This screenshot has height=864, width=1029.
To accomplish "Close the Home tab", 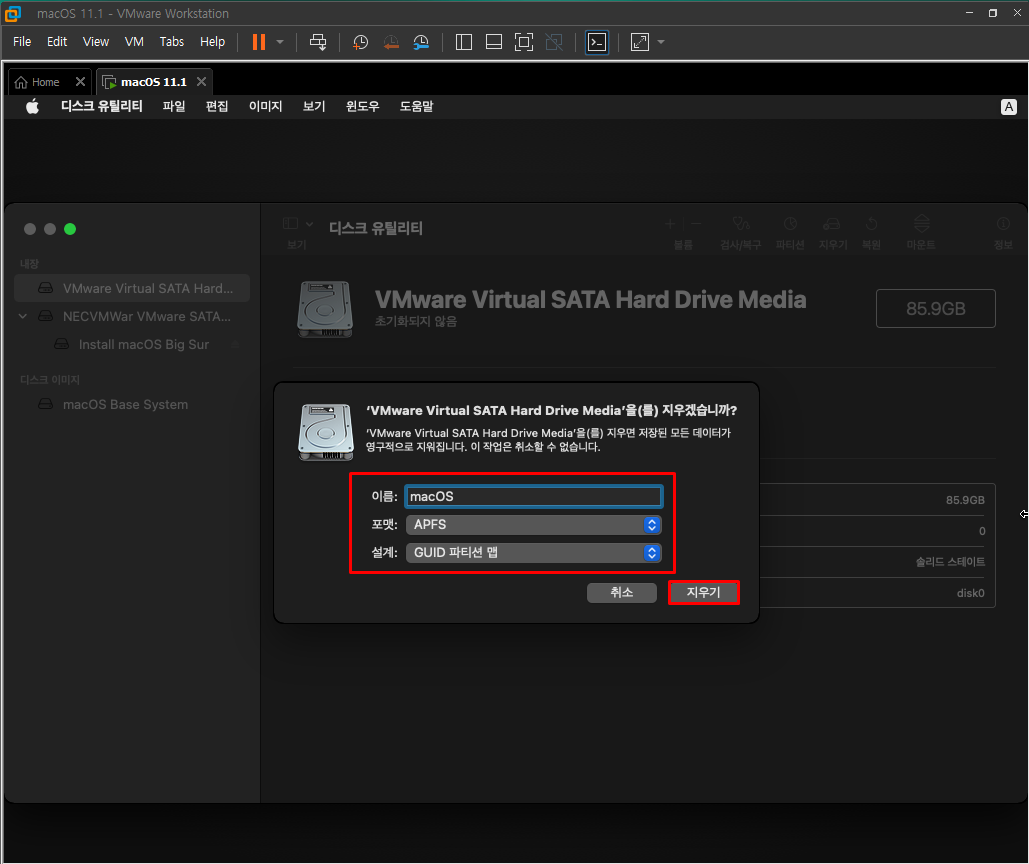I will click(80, 81).
